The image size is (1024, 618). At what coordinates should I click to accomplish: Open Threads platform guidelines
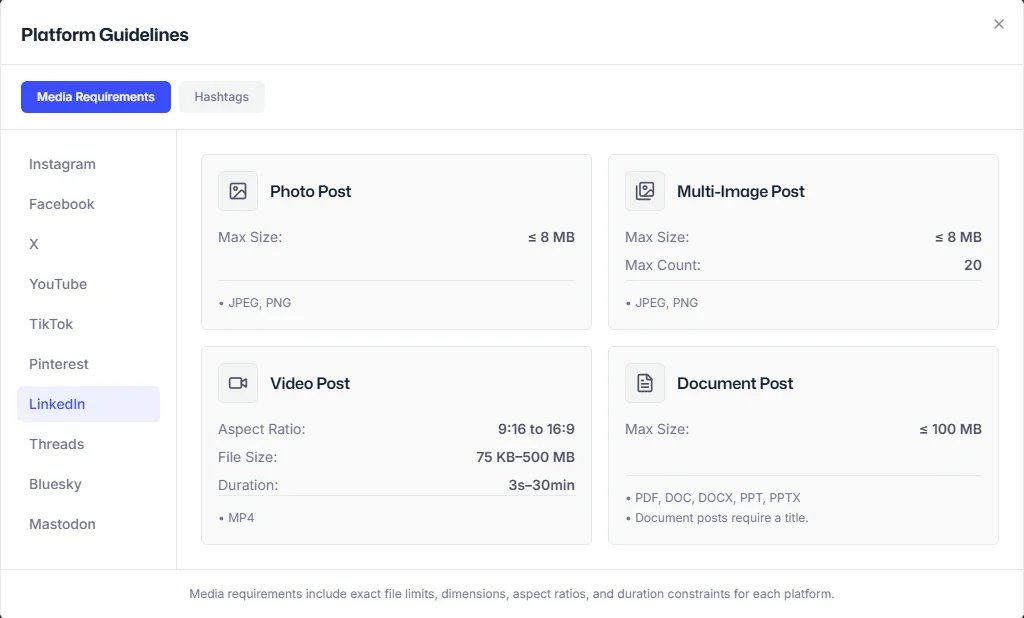tap(89, 444)
